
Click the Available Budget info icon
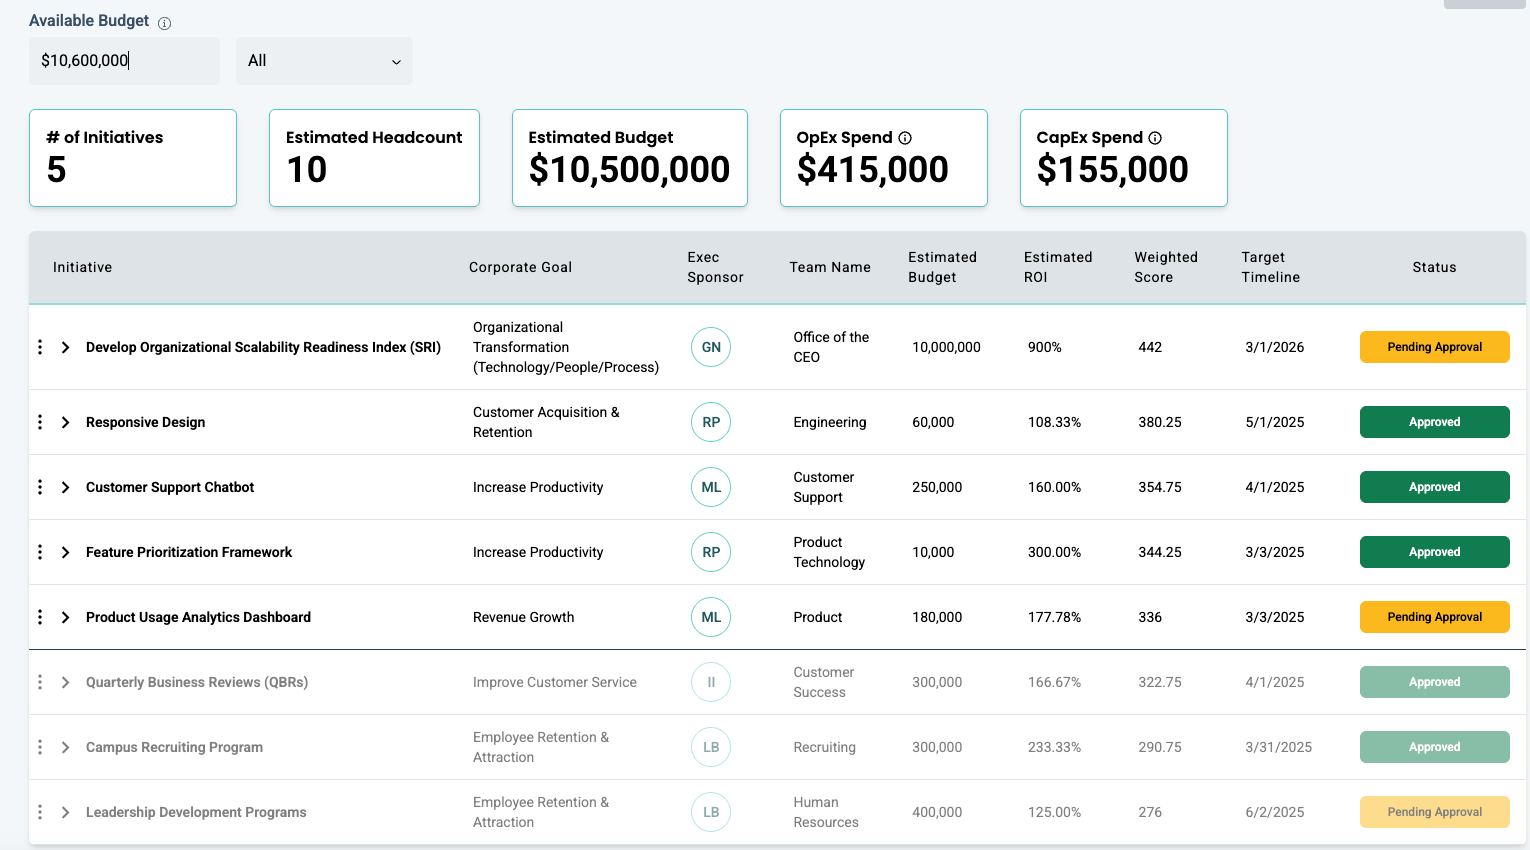click(x=165, y=23)
